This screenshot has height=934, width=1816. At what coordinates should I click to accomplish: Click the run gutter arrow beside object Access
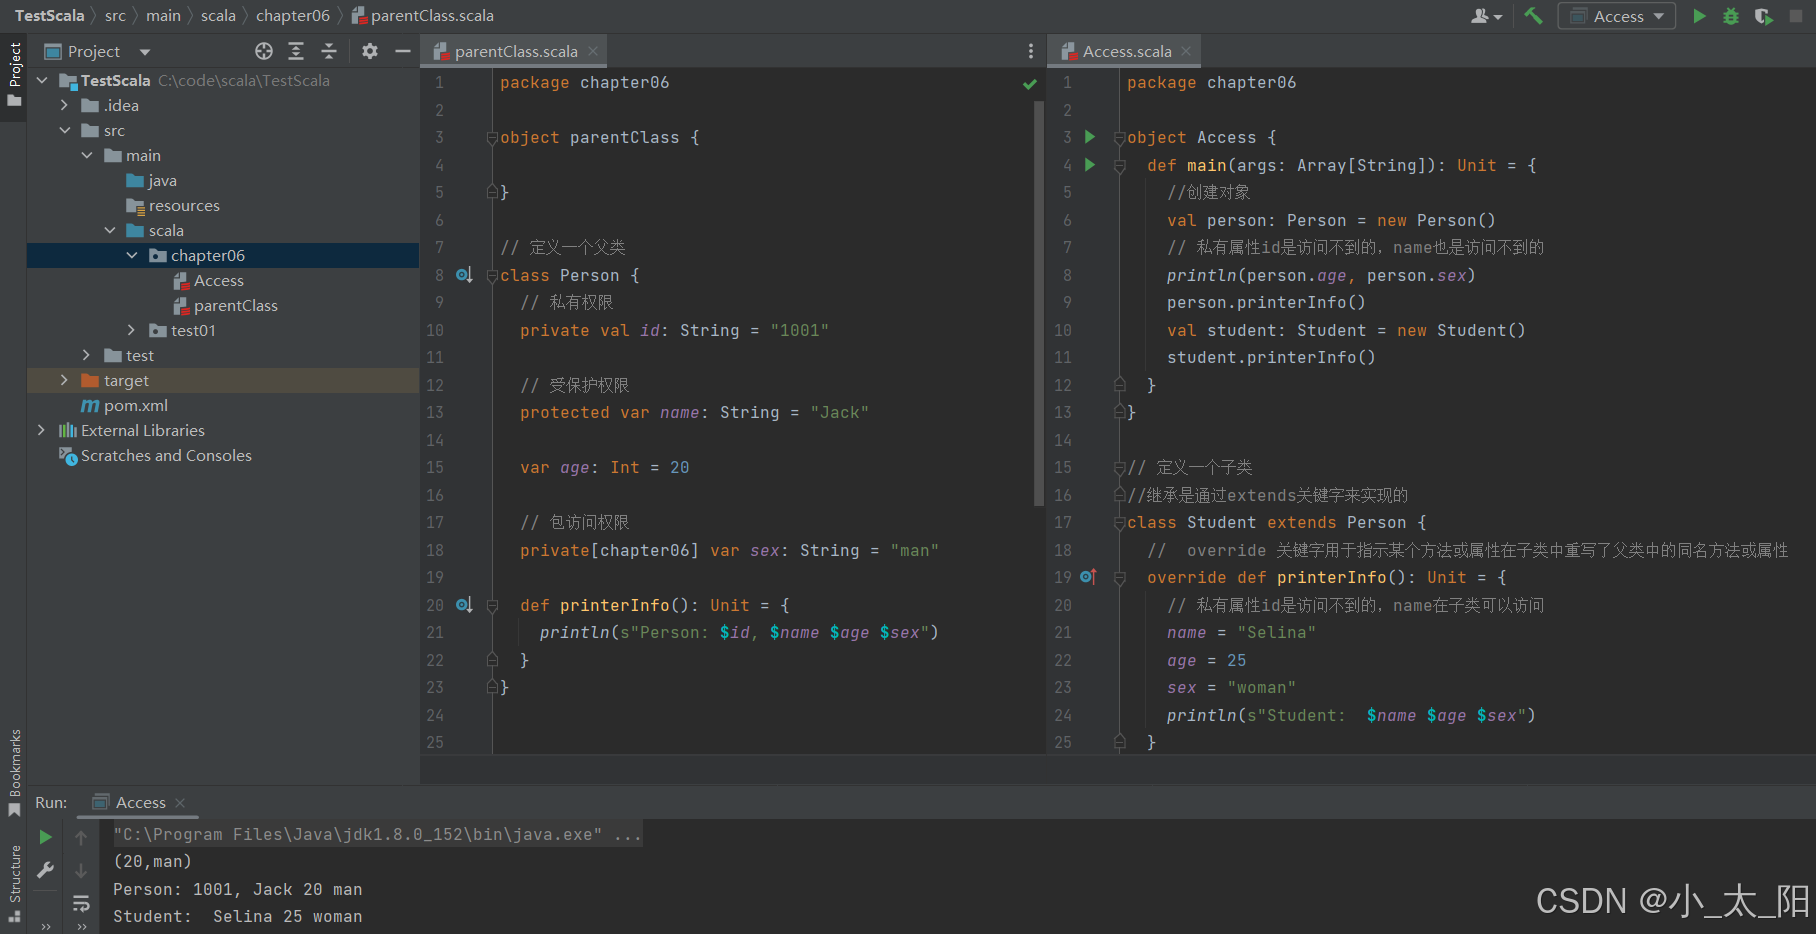pos(1090,137)
